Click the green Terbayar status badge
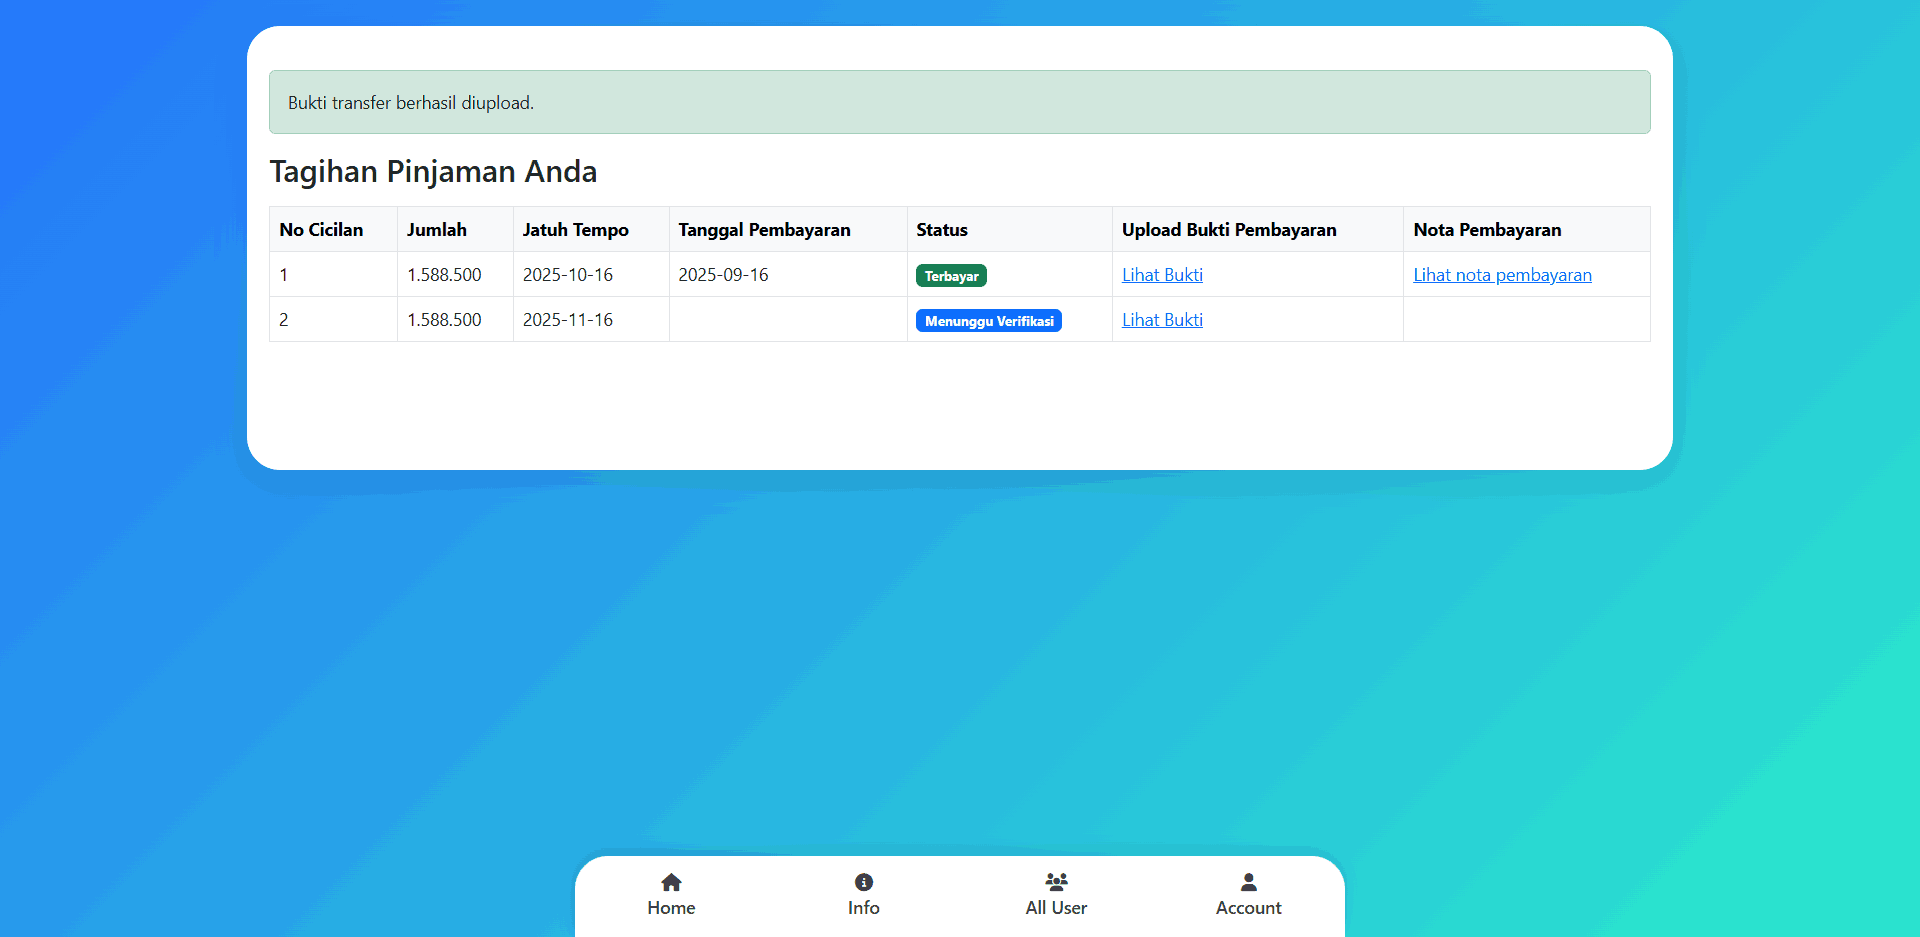Screen dimensions: 1920x937 click(x=951, y=276)
